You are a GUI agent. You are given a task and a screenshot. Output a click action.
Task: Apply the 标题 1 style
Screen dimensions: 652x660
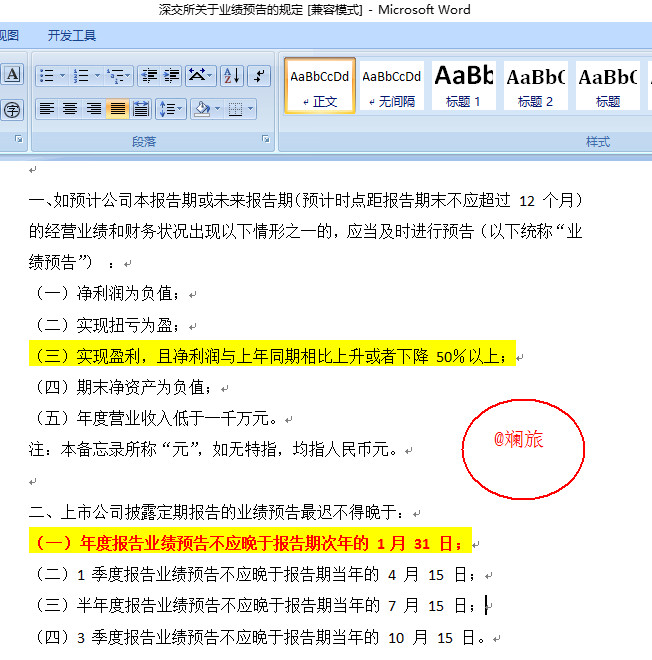[x=463, y=86]
